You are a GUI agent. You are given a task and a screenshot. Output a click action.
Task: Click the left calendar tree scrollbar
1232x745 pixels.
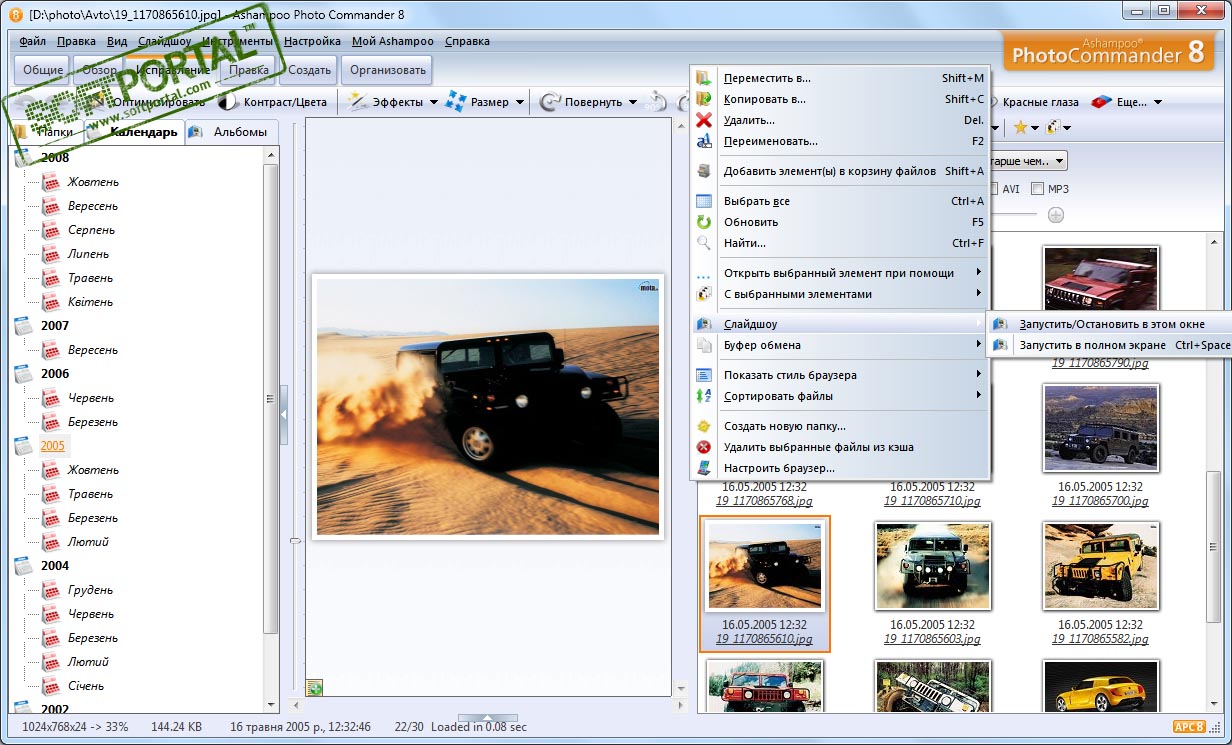click(270, 400)
